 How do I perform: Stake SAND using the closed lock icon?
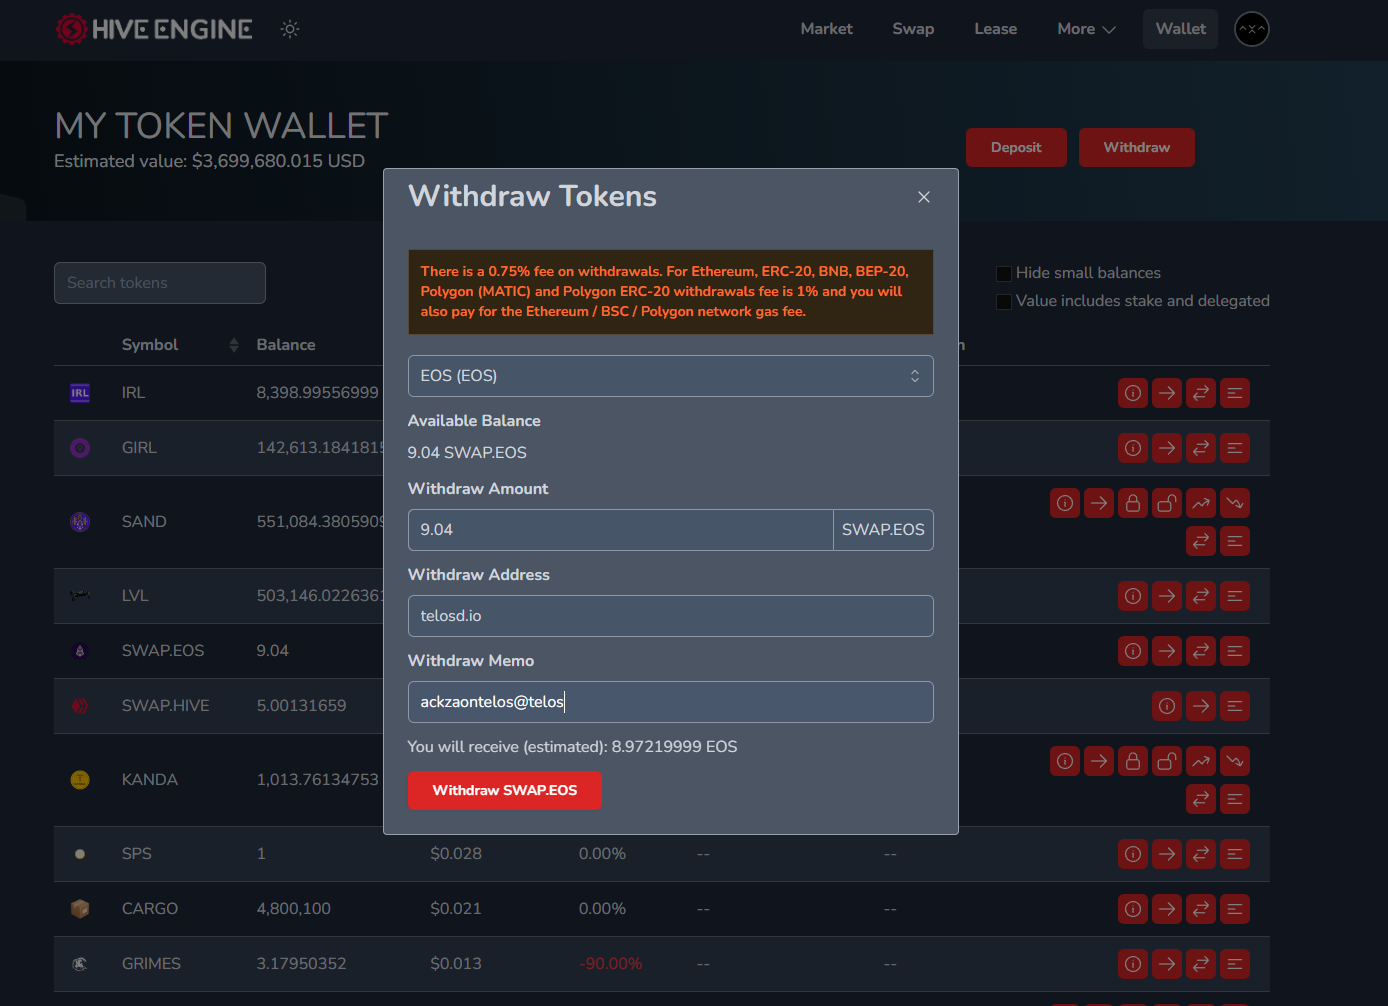1133,503
